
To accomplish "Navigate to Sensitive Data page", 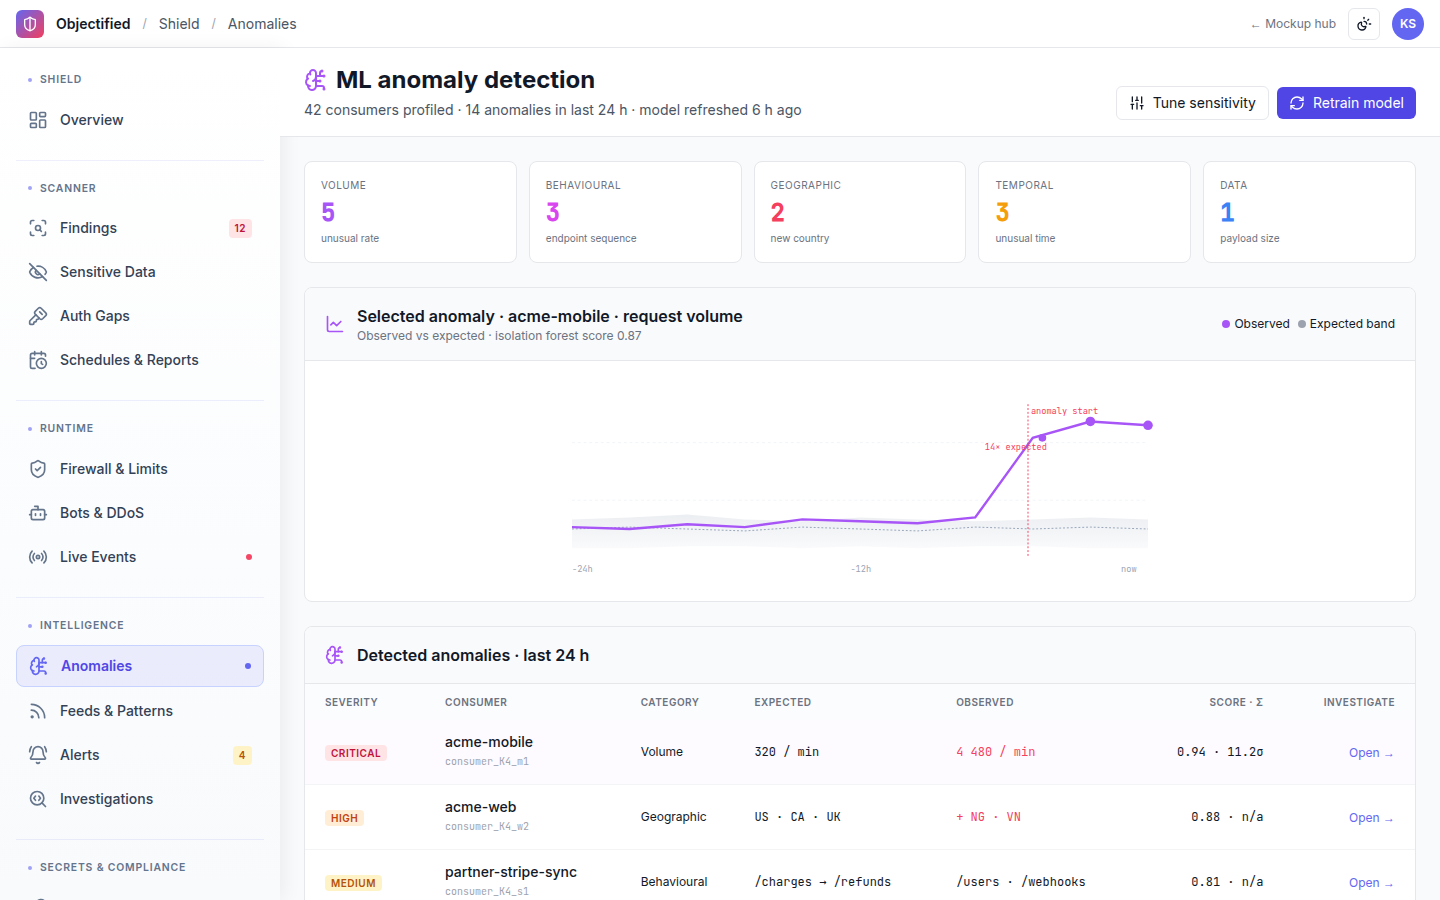I will (x=140, y=272).
